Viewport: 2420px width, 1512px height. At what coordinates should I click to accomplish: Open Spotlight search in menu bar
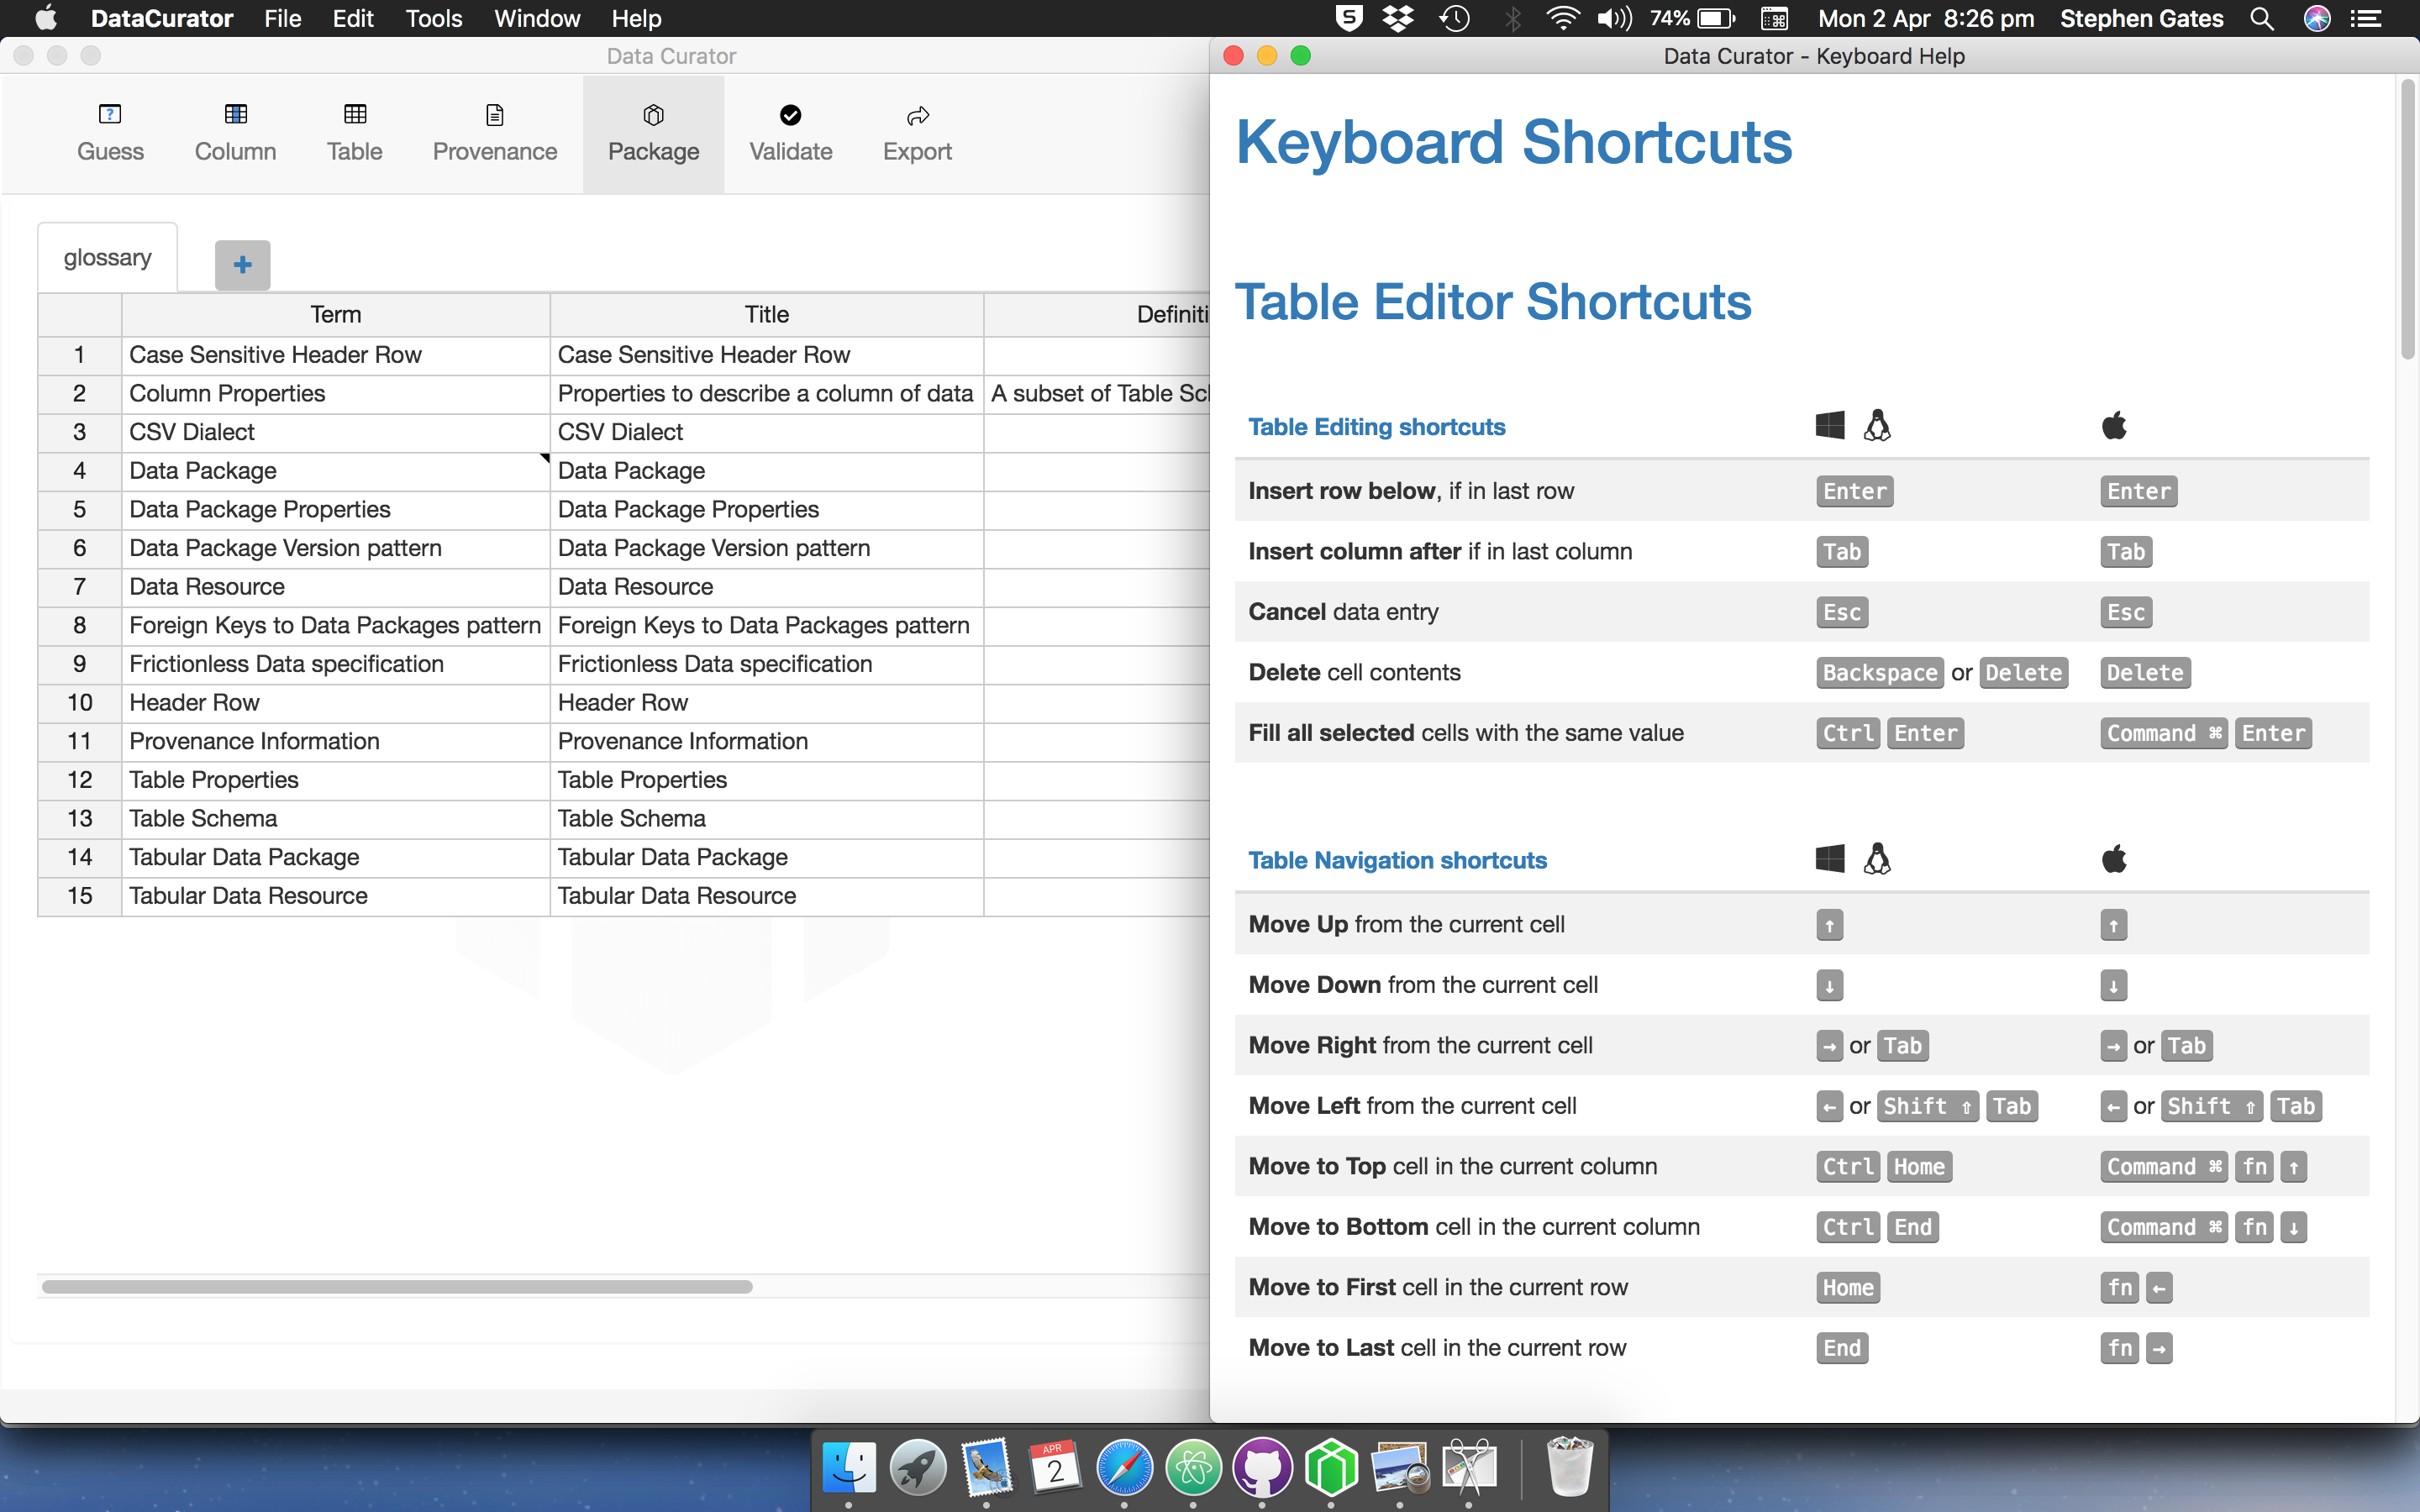(x=2262, y=19)
